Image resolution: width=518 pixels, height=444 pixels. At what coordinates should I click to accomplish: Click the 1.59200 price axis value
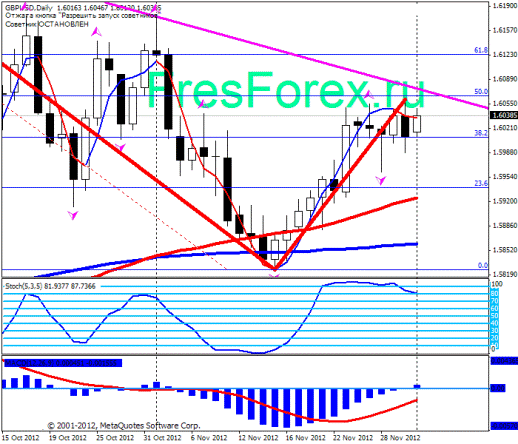click(505, 201)
